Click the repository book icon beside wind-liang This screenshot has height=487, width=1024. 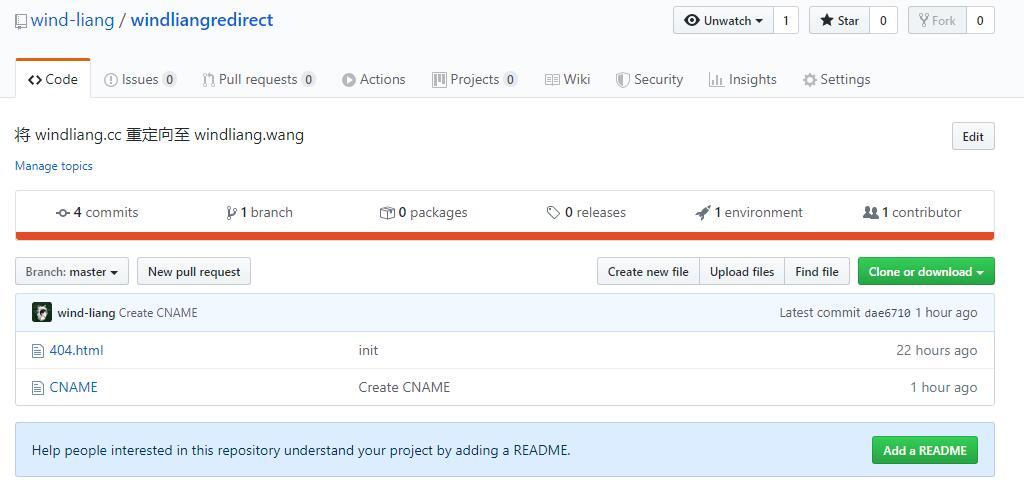coord(21,21)
